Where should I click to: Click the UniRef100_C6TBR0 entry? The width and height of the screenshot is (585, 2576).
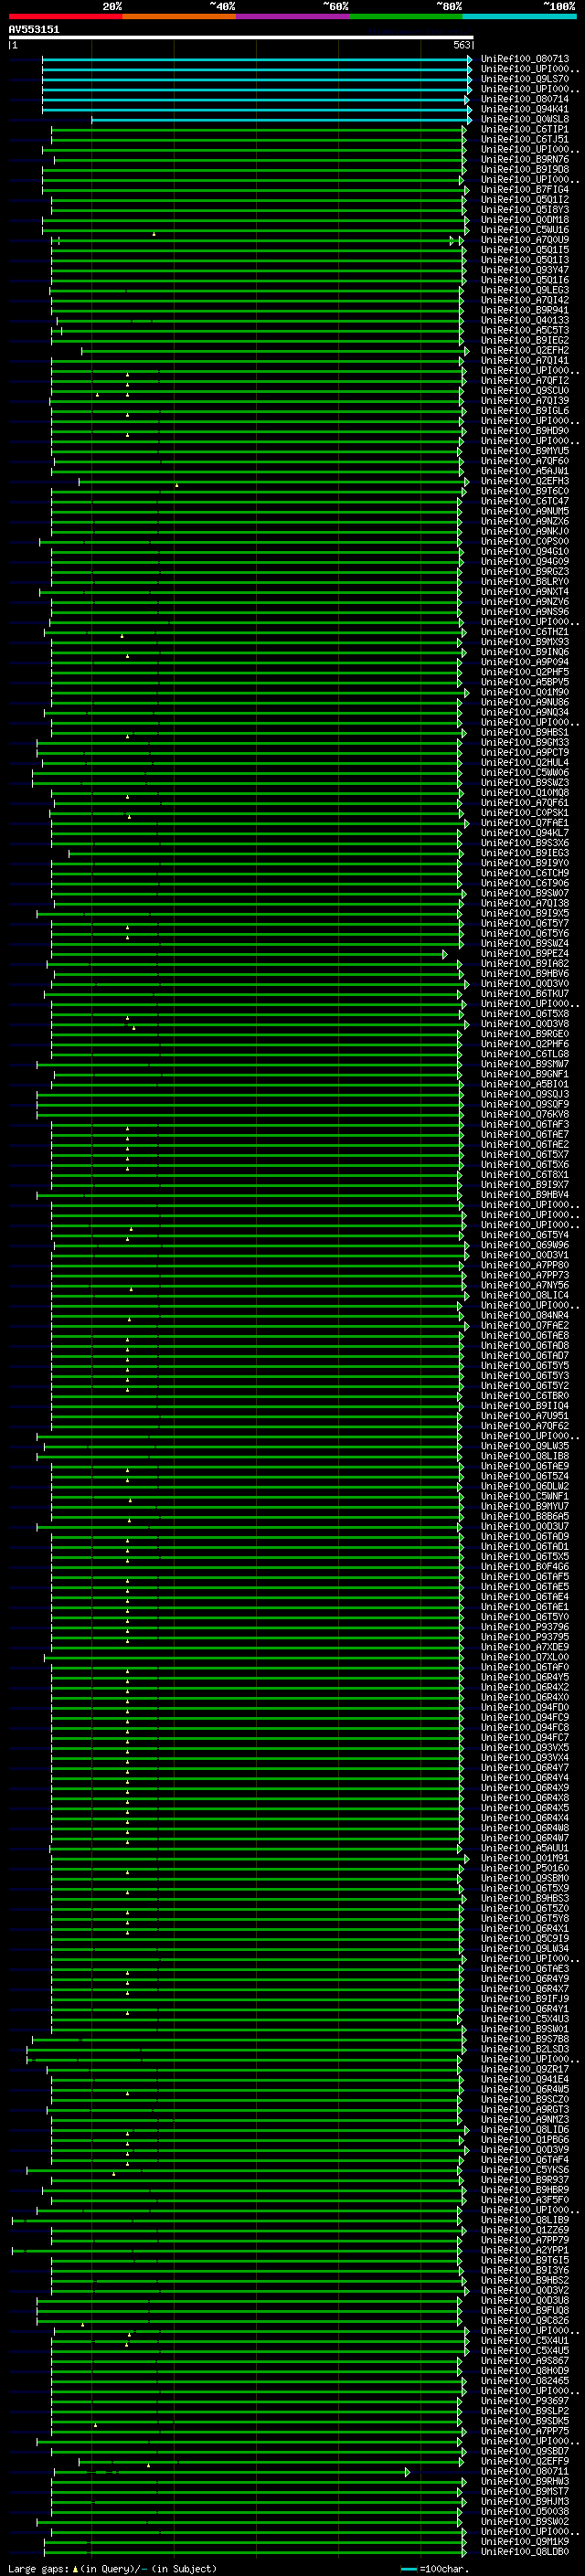point(525,1395)
